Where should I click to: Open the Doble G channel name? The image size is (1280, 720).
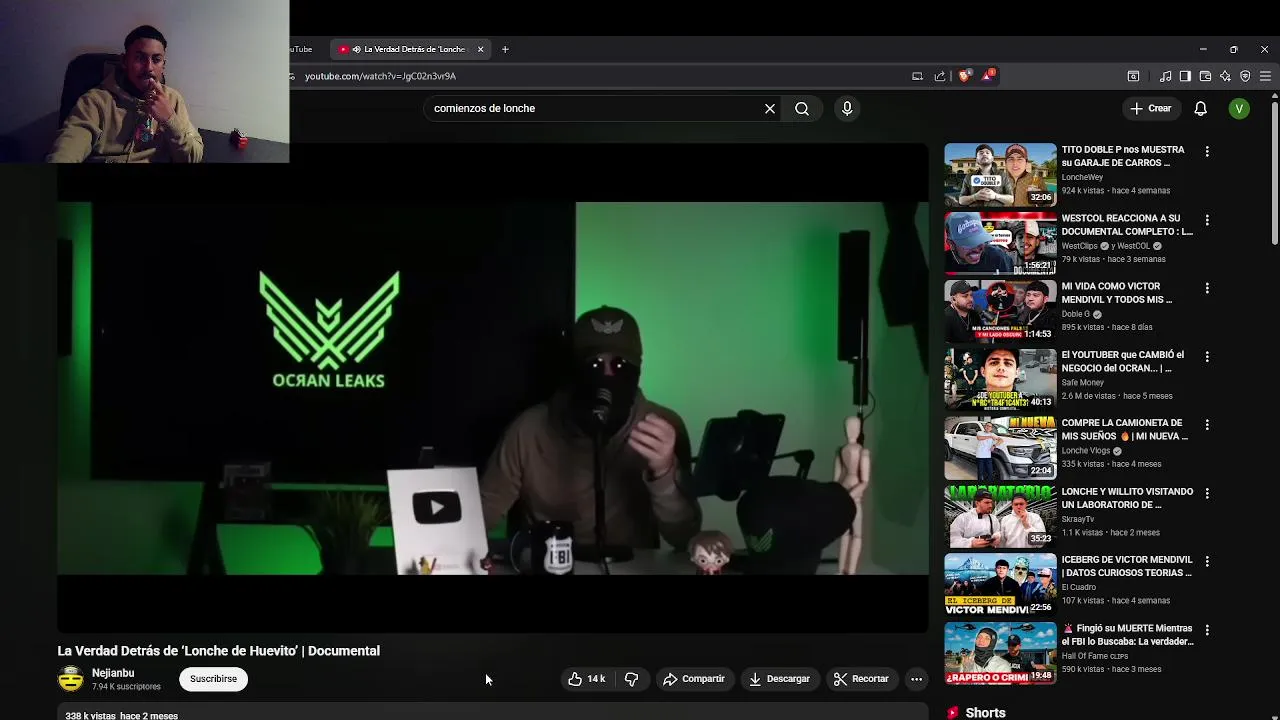1075,314
